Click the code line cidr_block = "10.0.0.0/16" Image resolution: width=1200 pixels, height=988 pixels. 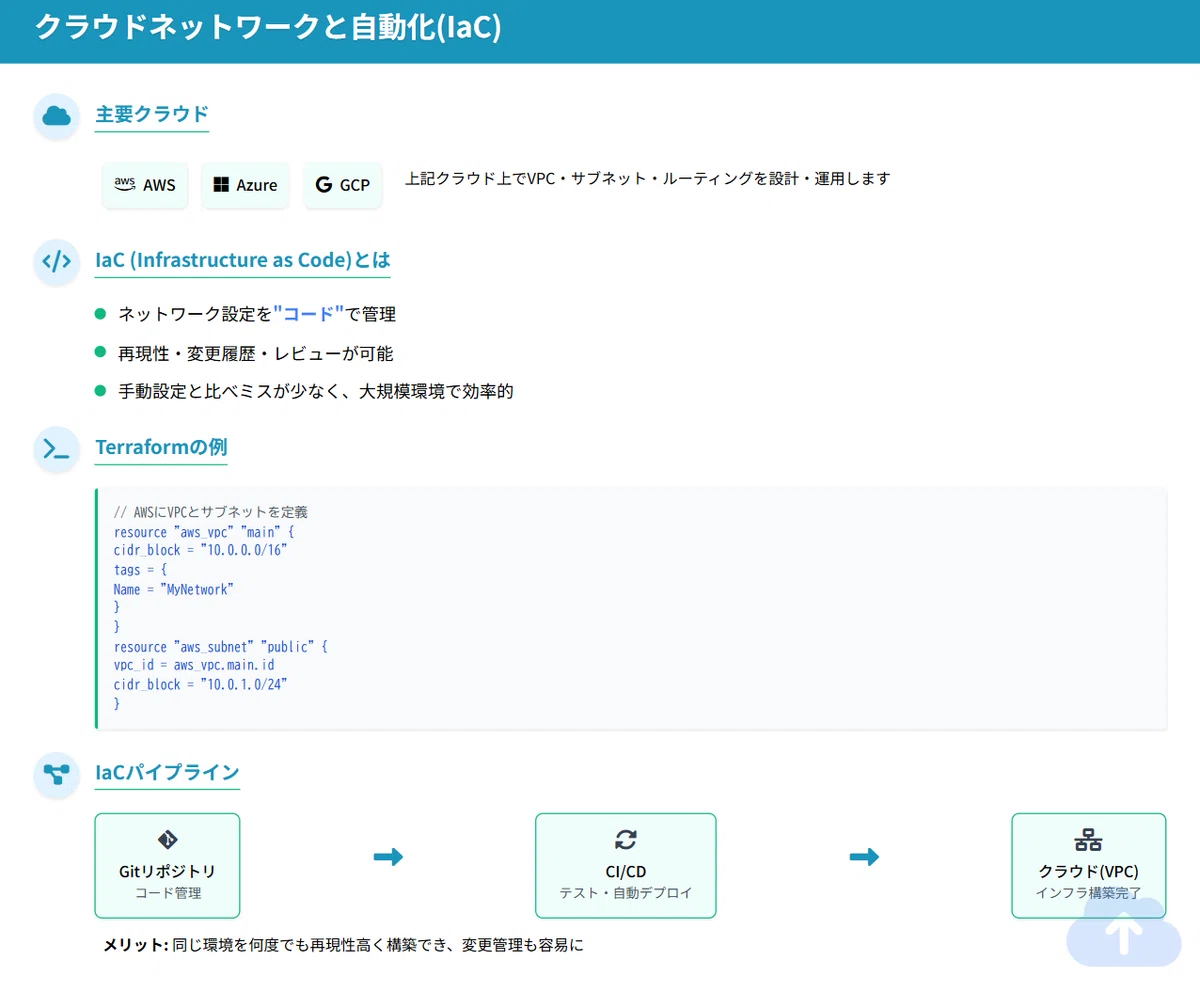click(x=201, y=551)
